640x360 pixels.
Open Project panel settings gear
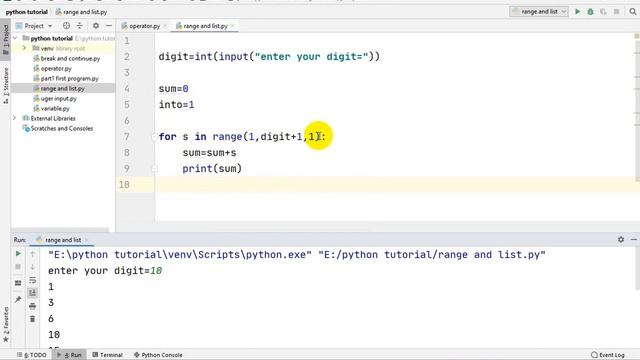click(96, 26)
